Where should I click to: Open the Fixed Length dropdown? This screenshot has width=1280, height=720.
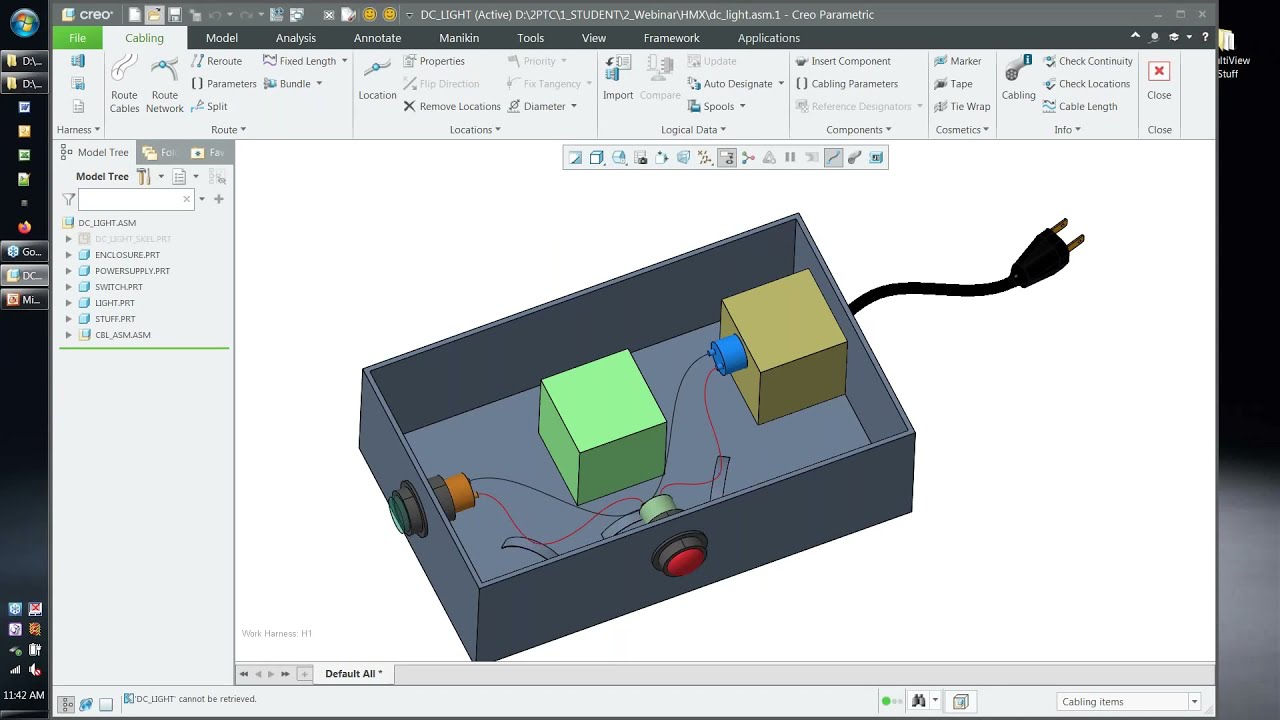point(344,61)
